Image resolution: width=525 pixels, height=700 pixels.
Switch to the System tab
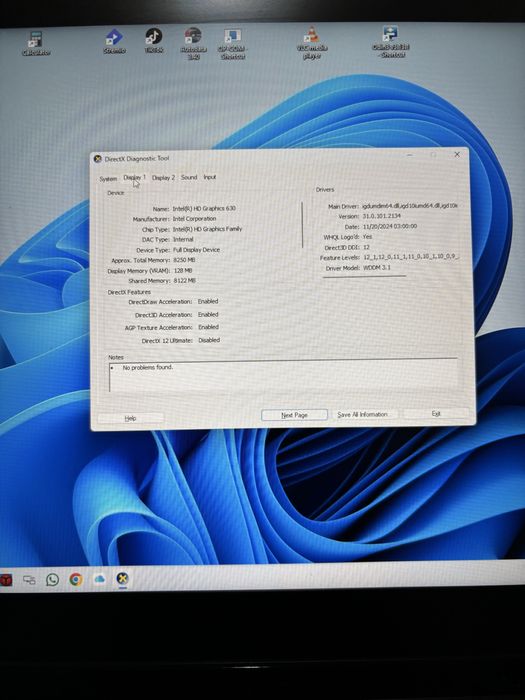tap(108, 179)
